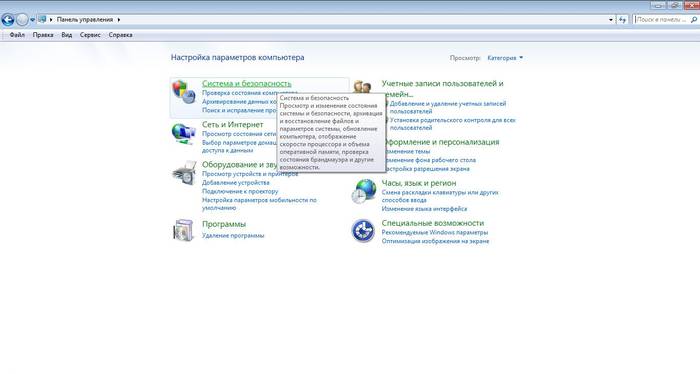This screenshot has width=700, height=374.
Task: Click Добавление и удаление учетных записей link
Action: click(x=448, y=108)
